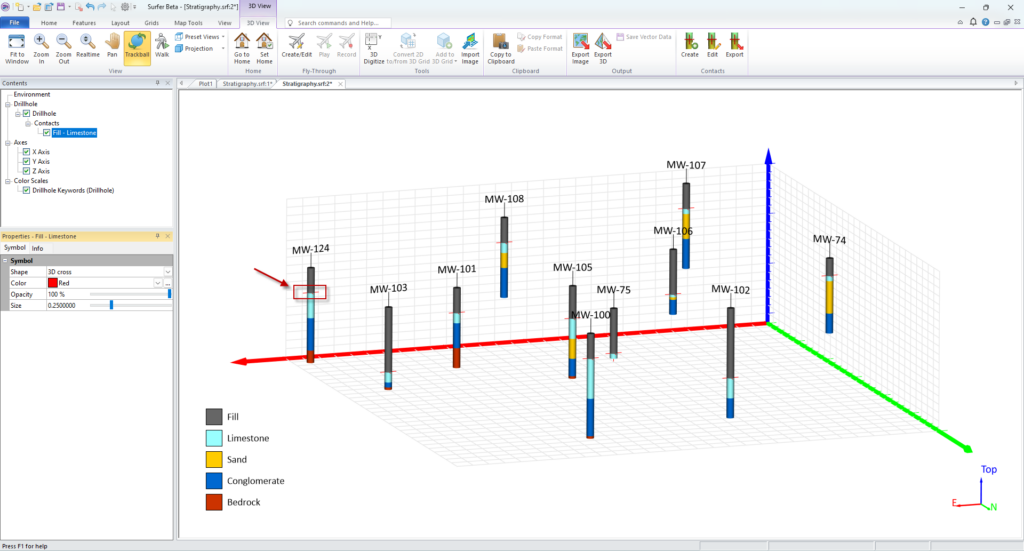This screenshot has width=1024, height=551.
Task: Click the Fit to Window tool
Action: (x=17, y=47)
